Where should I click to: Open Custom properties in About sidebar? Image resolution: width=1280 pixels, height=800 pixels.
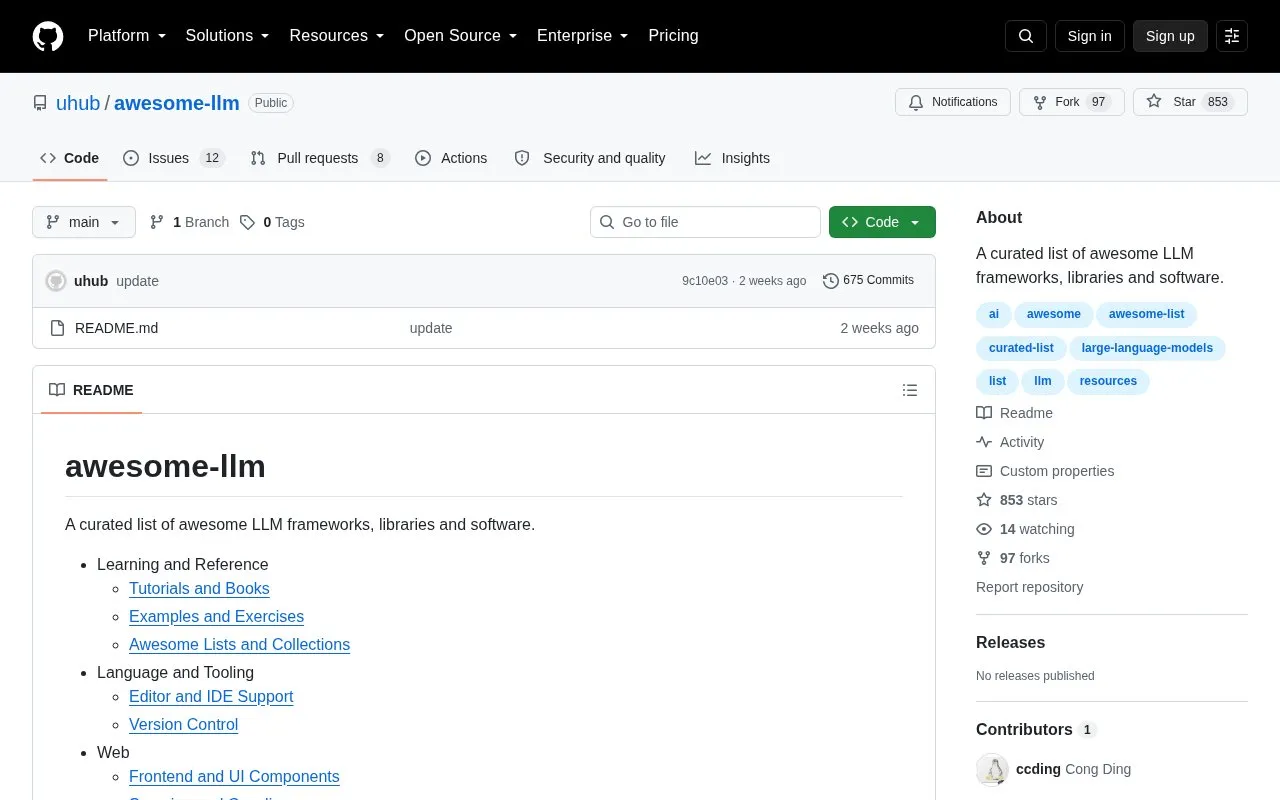[x=1045, y=471]
